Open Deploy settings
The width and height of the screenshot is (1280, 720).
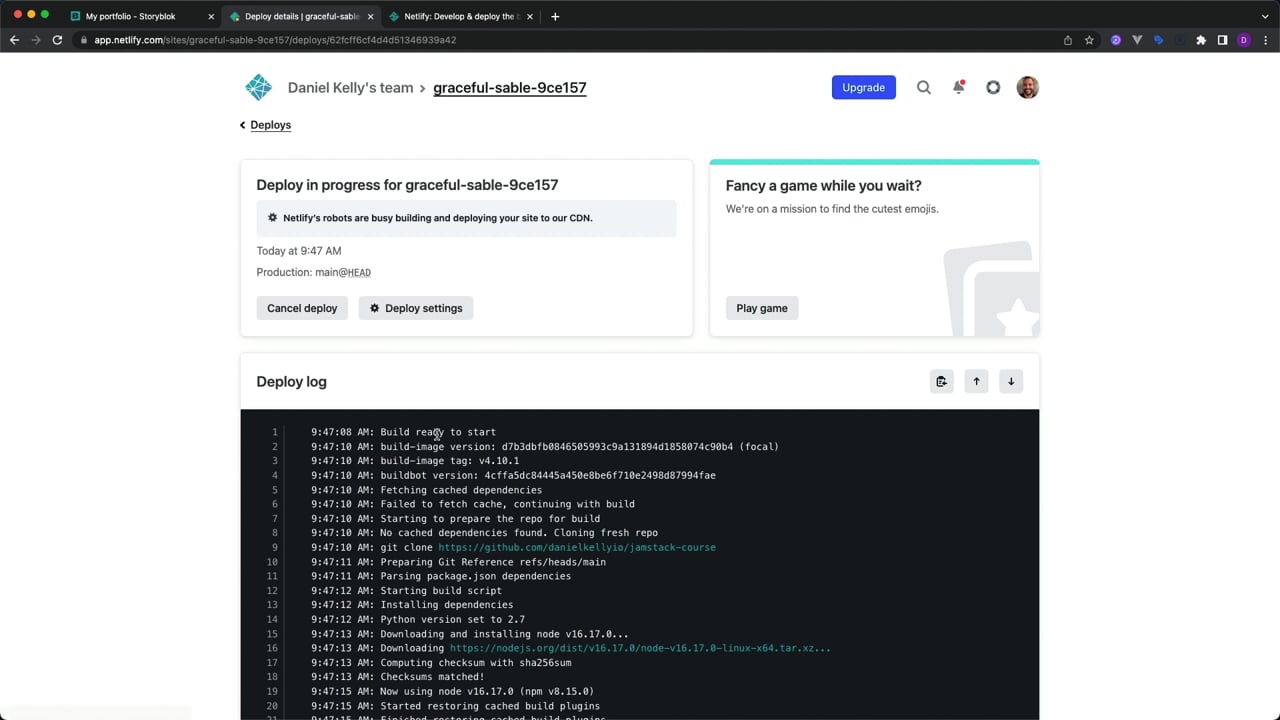tap(416, 308)
